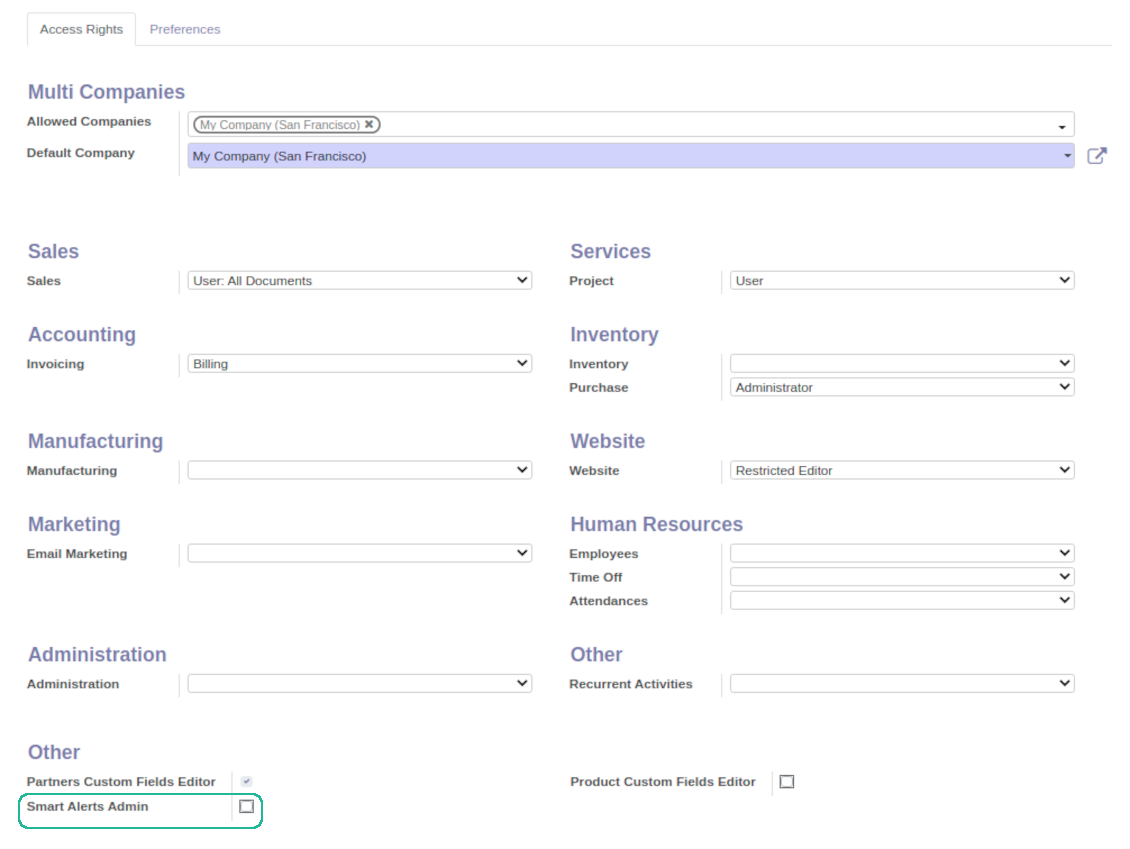Expand Allowed Companies dropdown arrow

click(x=1062, y=127)
